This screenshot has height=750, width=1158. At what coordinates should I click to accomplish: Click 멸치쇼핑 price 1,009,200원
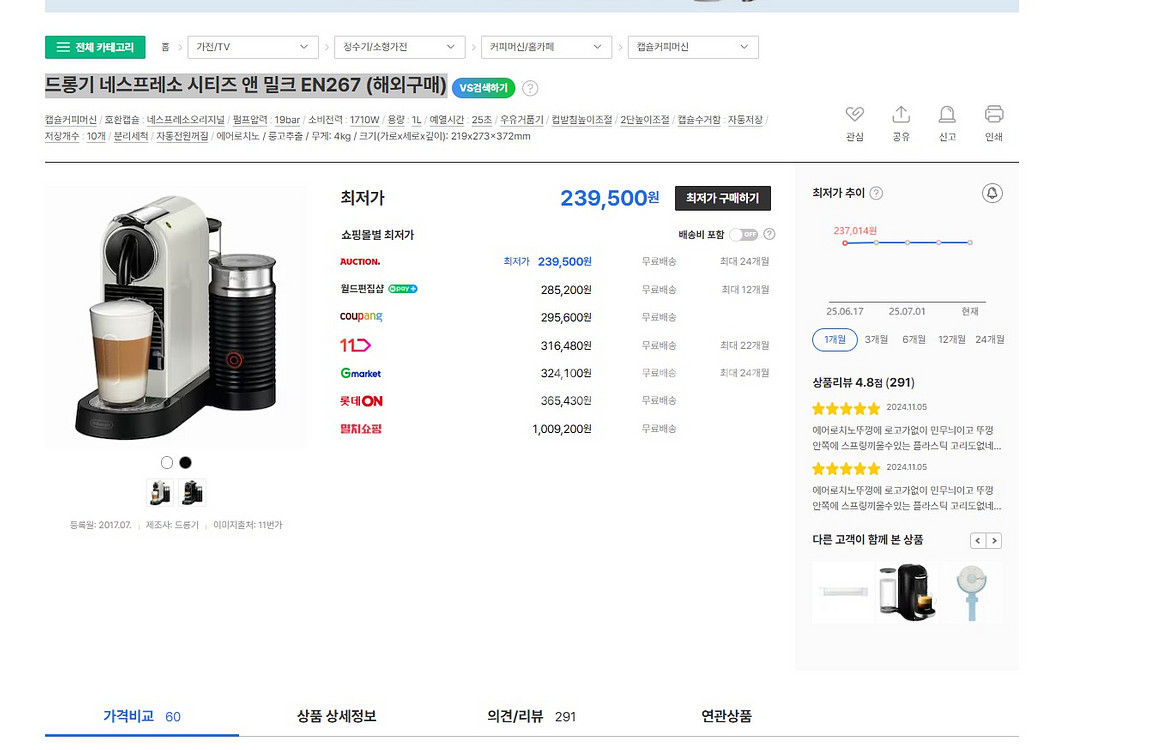coord(562,429)
